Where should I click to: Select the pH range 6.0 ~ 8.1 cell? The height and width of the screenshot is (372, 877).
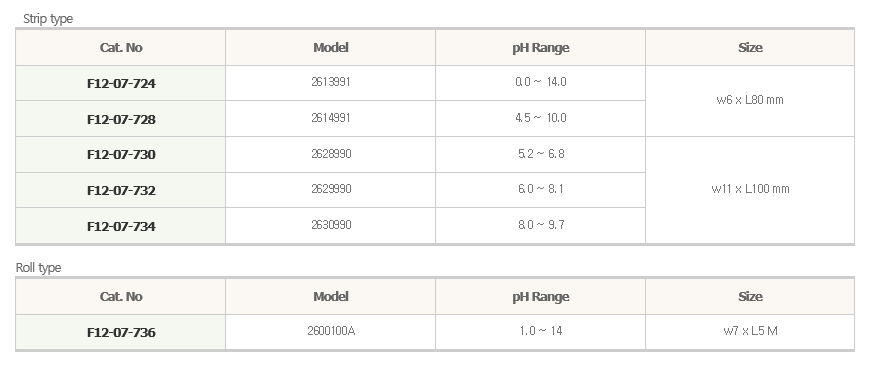click(540, 189)
